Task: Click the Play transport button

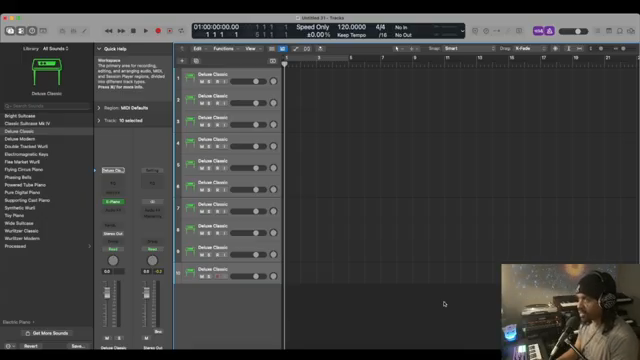Action: (145, 31)
